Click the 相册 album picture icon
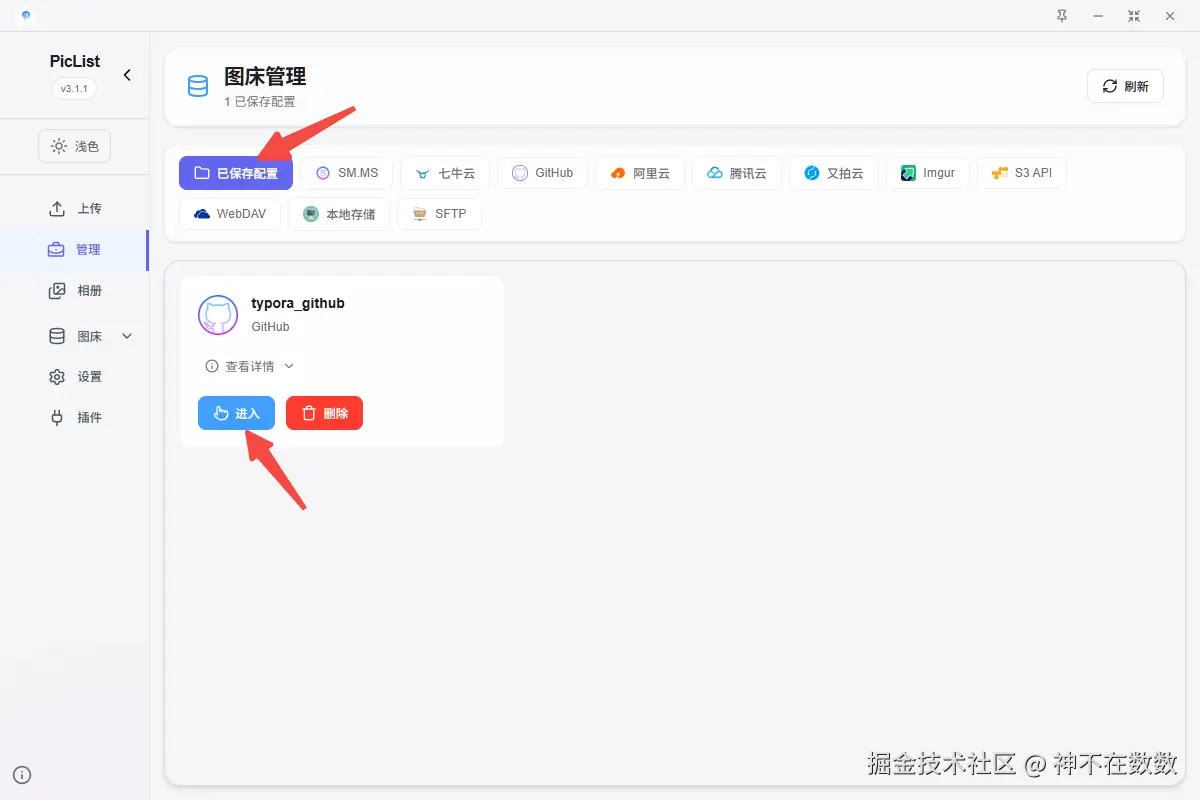This screenshot has height=800, width=1200. click(x=57, y=291)
